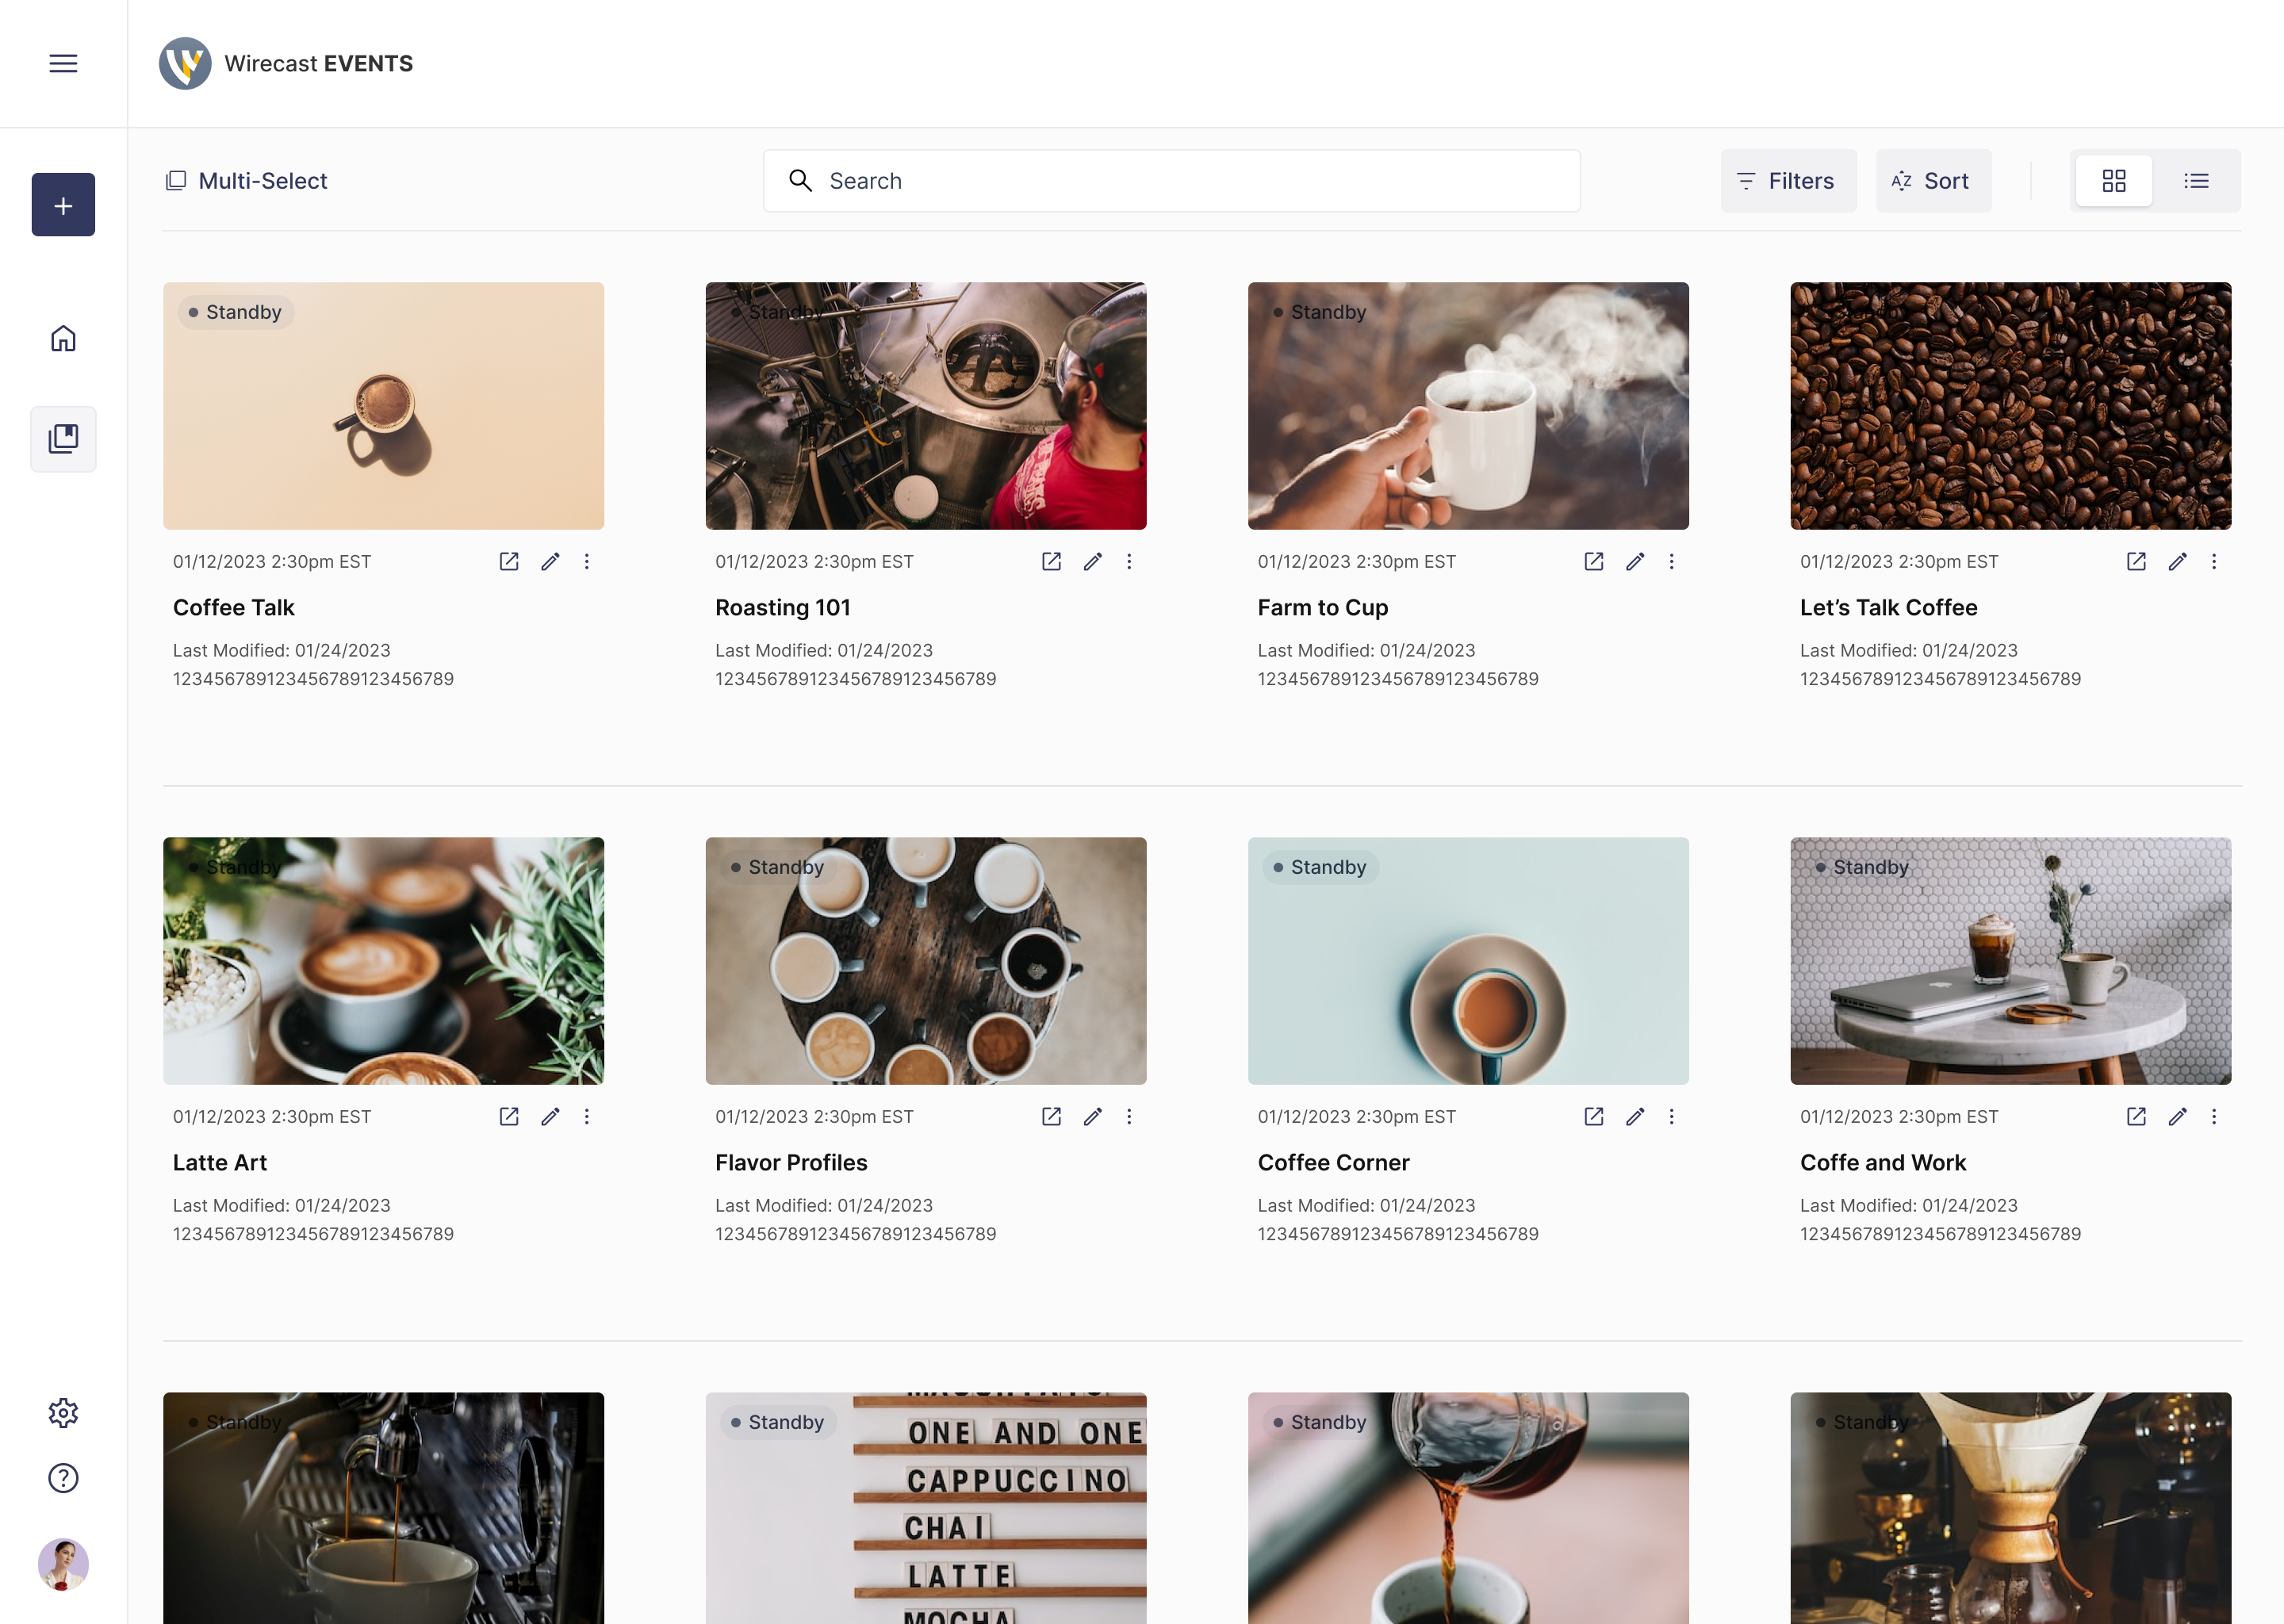Open the Coffee Corner thumbnail

[x=1468, y=961]
